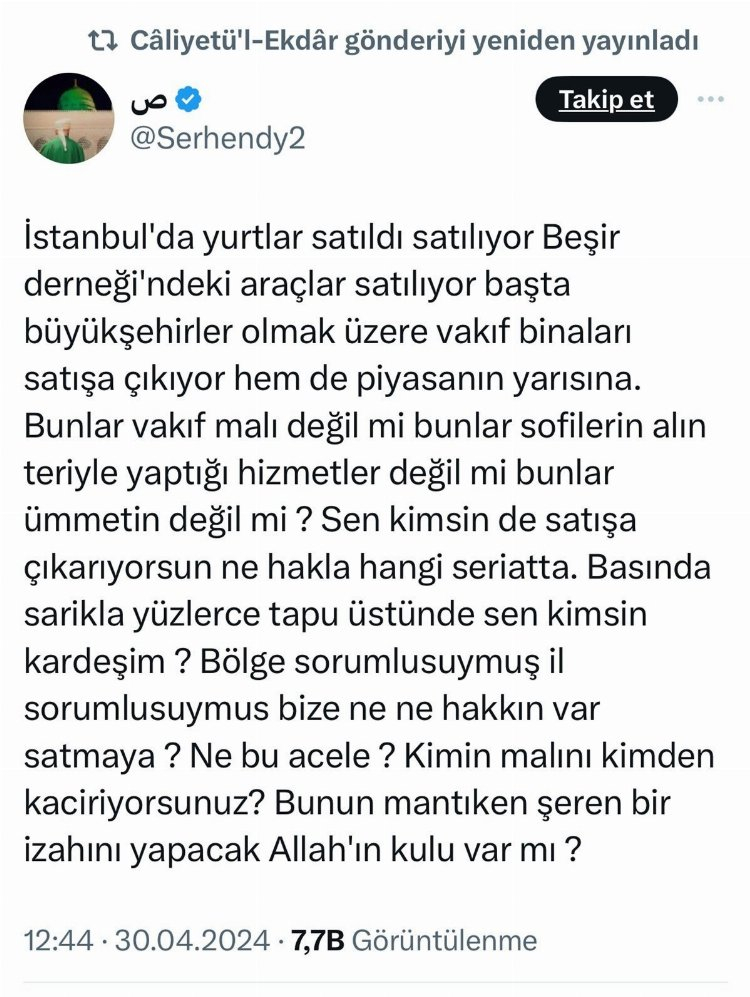Click the 30.04.2024 date

click(x=192, y=940)
